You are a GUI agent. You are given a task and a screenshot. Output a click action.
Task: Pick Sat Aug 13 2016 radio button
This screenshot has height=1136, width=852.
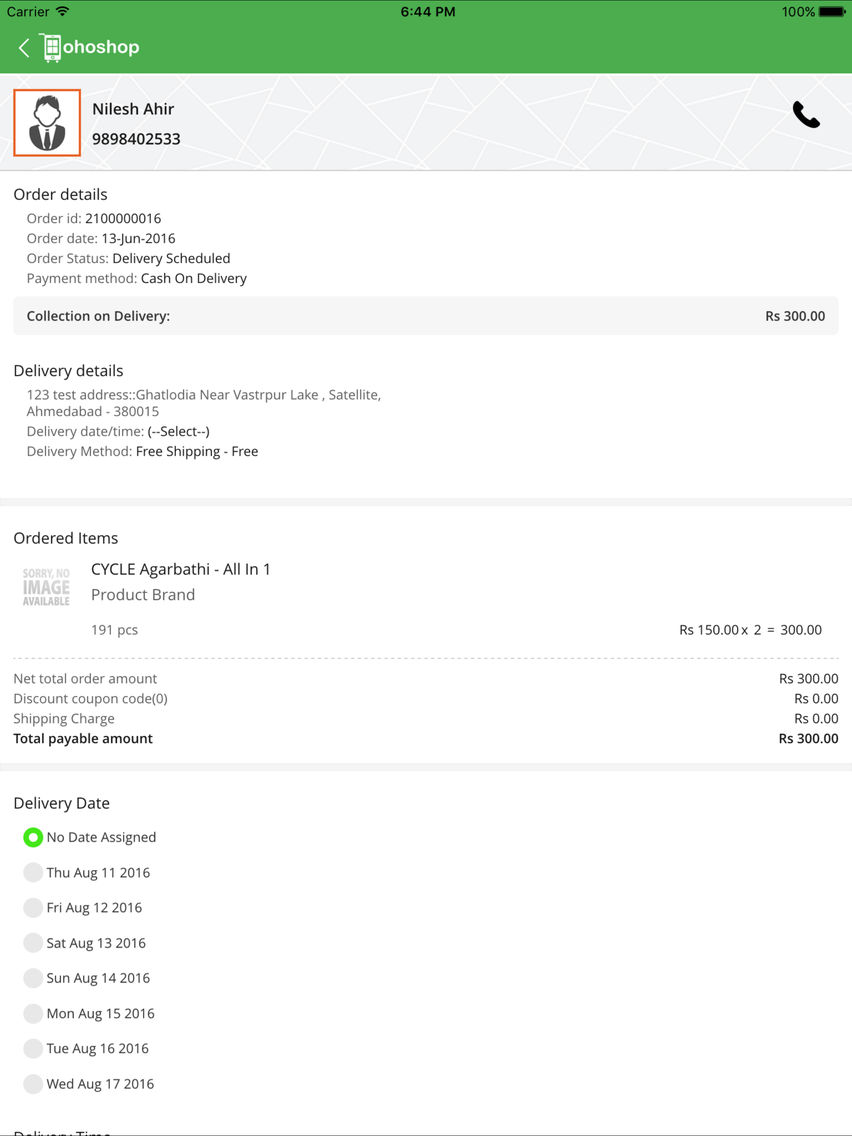[x=33, y=943]
